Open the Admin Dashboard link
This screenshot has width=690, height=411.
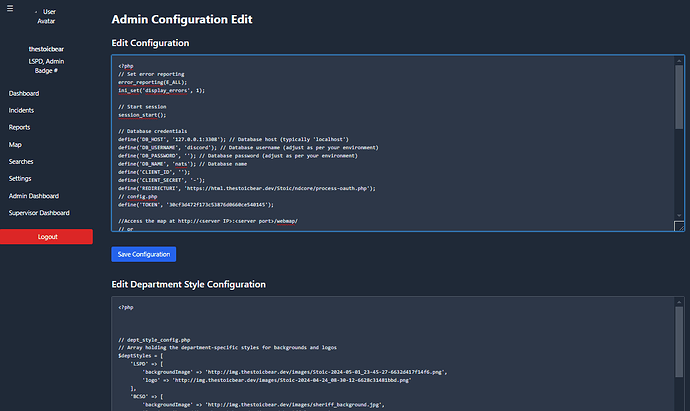[x=33, y=196]
